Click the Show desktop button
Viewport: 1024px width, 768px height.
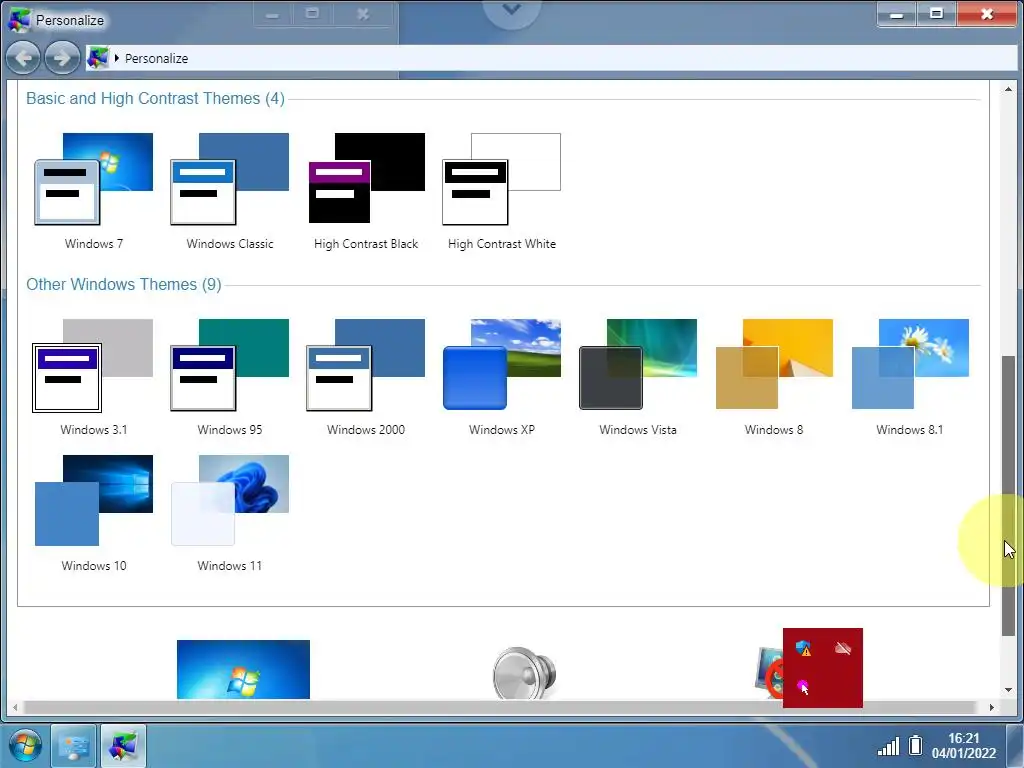(1015, 745)
